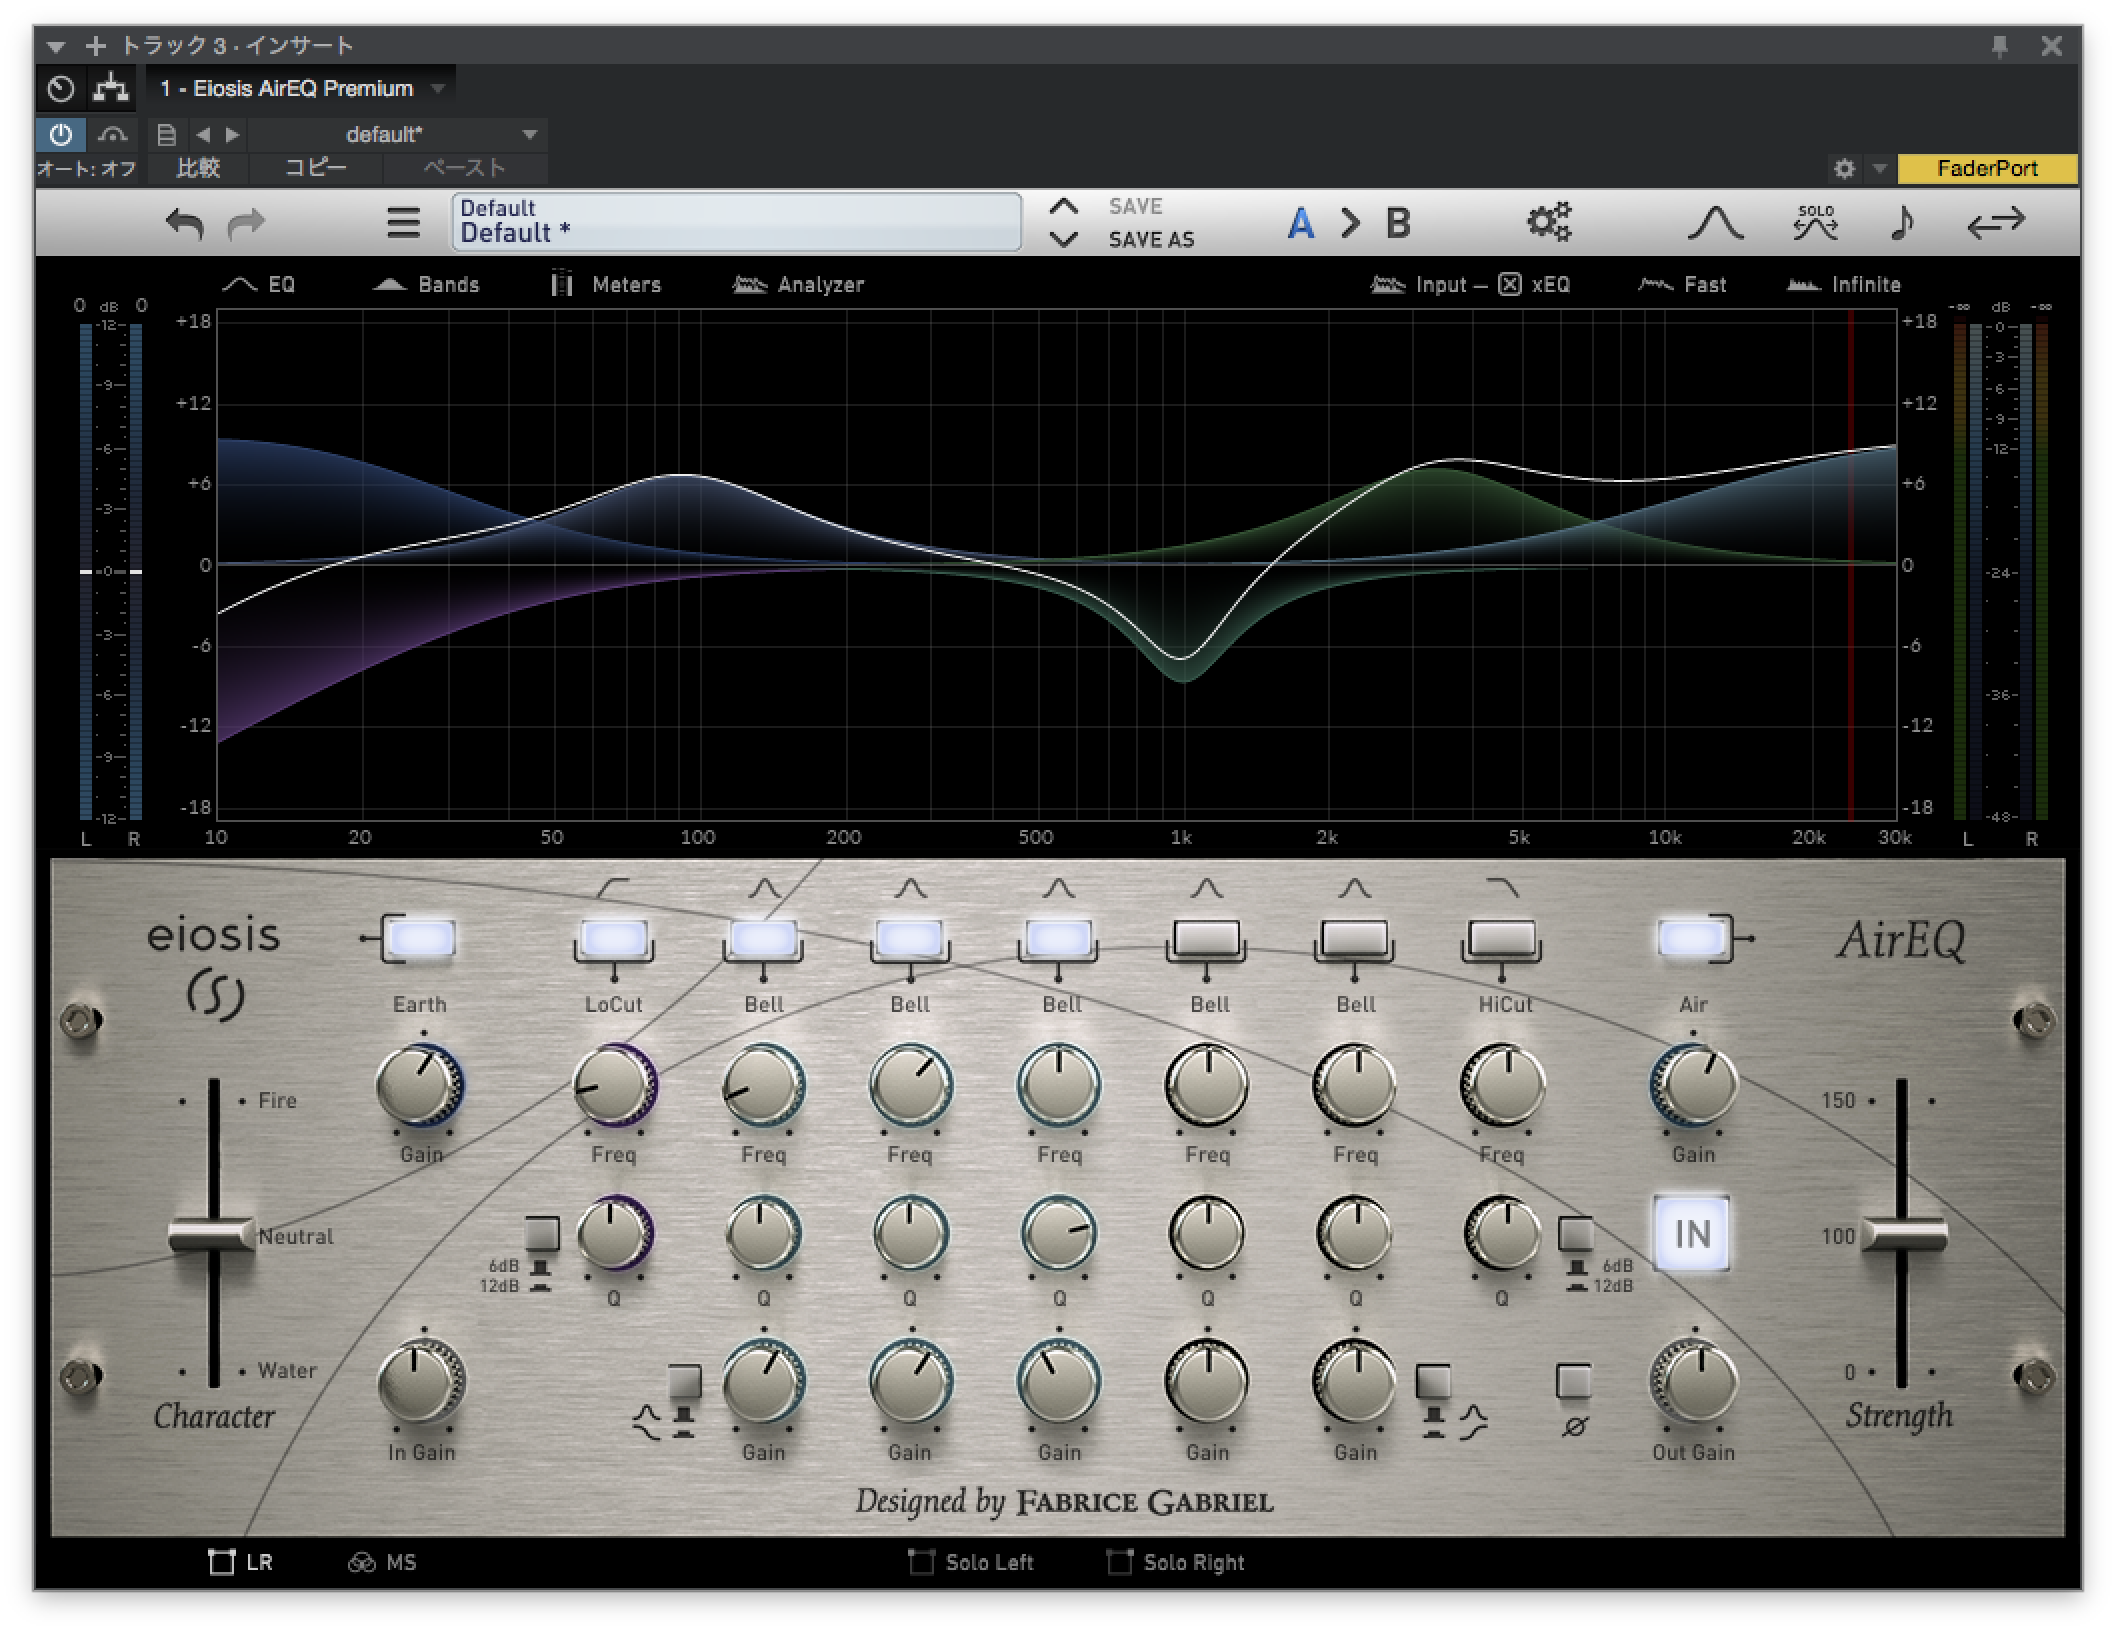The height and width of the screenshot is (1632, 2116).
Task: Open the gear settings icon near FaderPort
Action: click(1845, 169)
